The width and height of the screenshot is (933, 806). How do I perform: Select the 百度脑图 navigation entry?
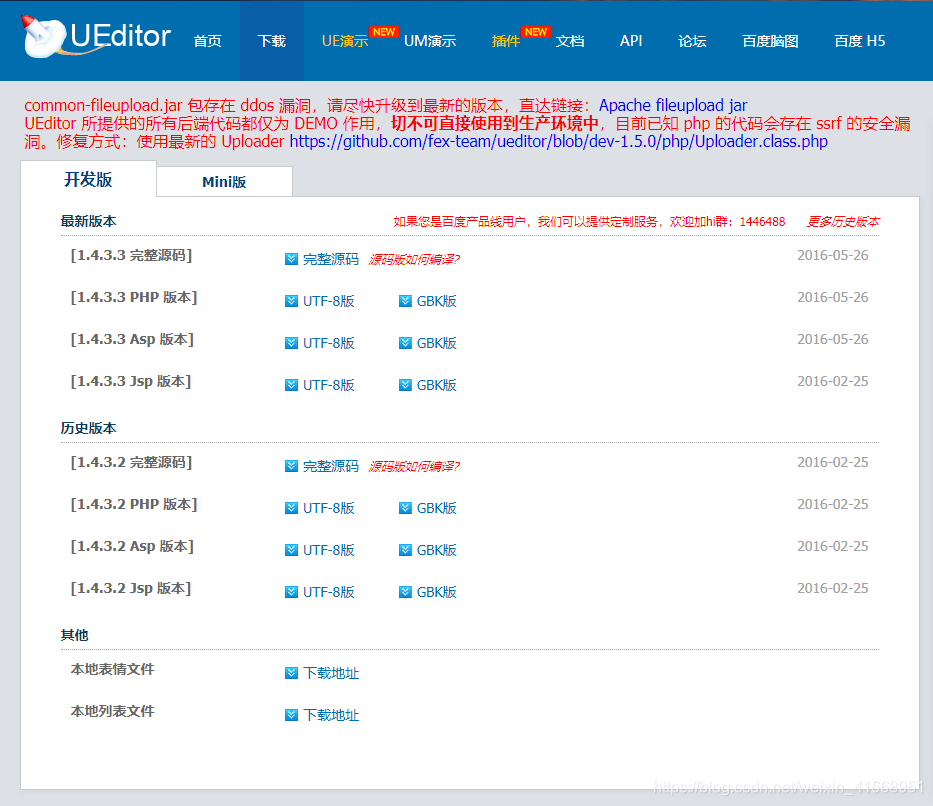(768, 41)
